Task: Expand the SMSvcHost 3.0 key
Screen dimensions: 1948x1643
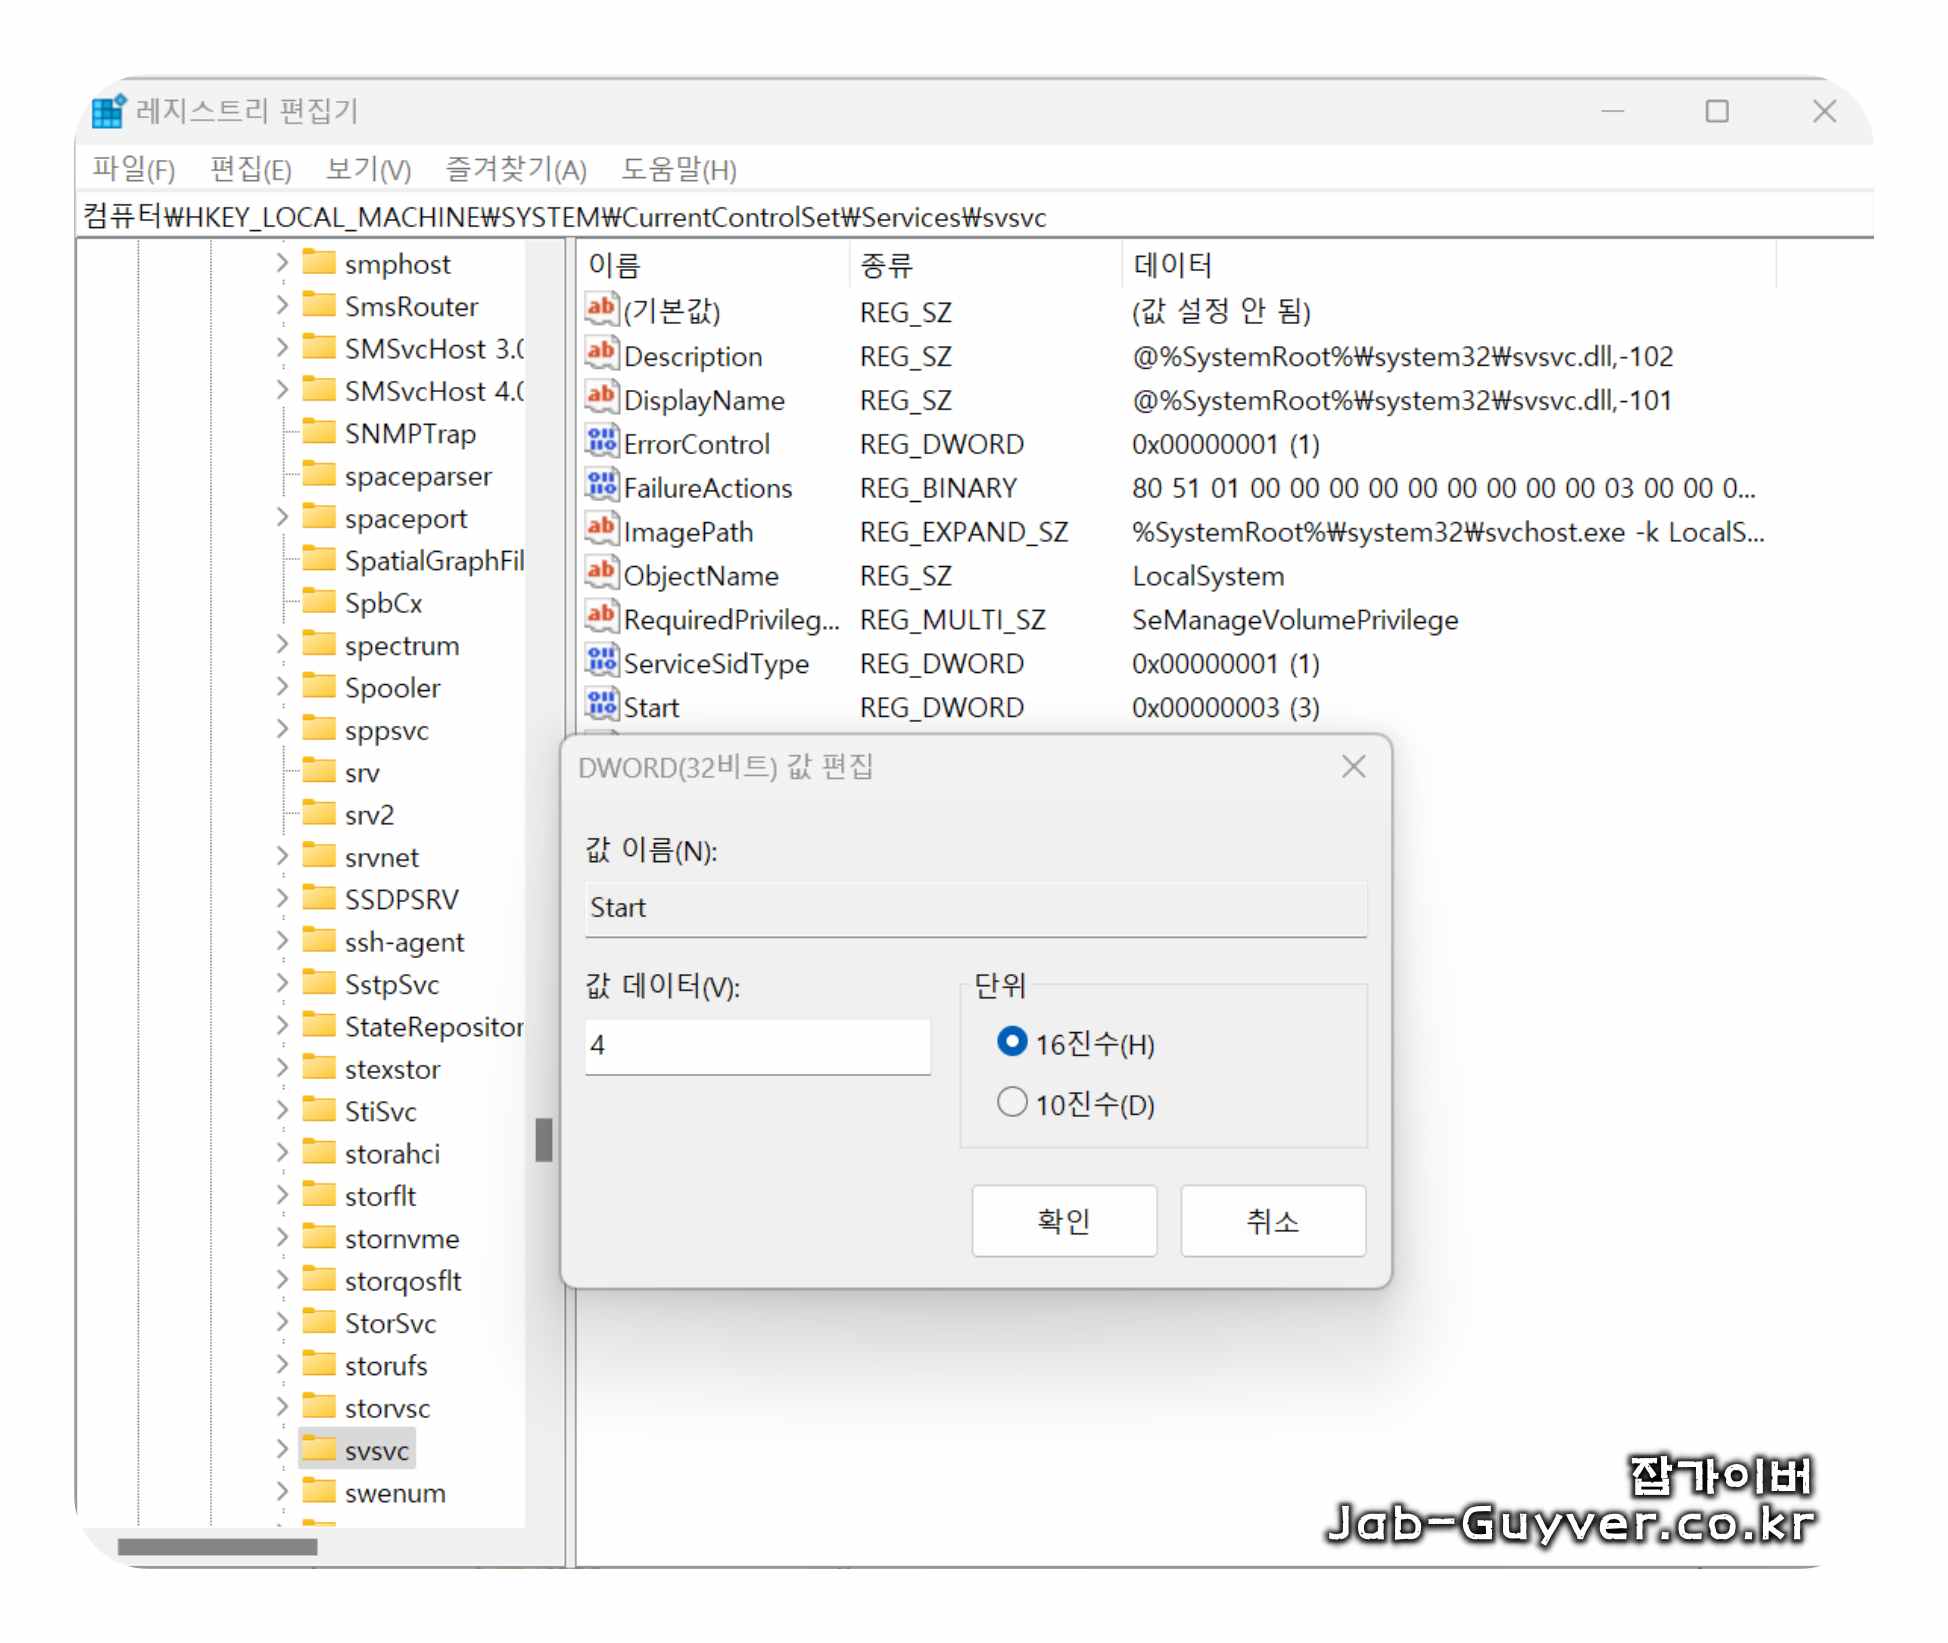Action: [x=281, y=348]
